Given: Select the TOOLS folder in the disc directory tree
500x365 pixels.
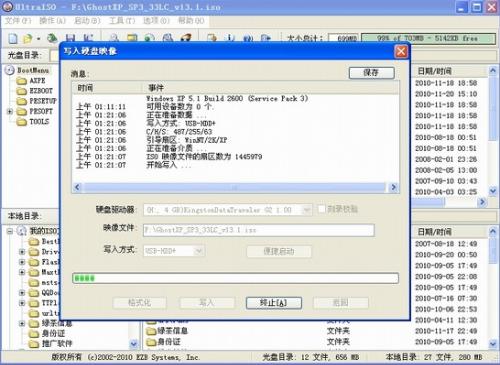Looking at the screenshot, I should point(39,122).
